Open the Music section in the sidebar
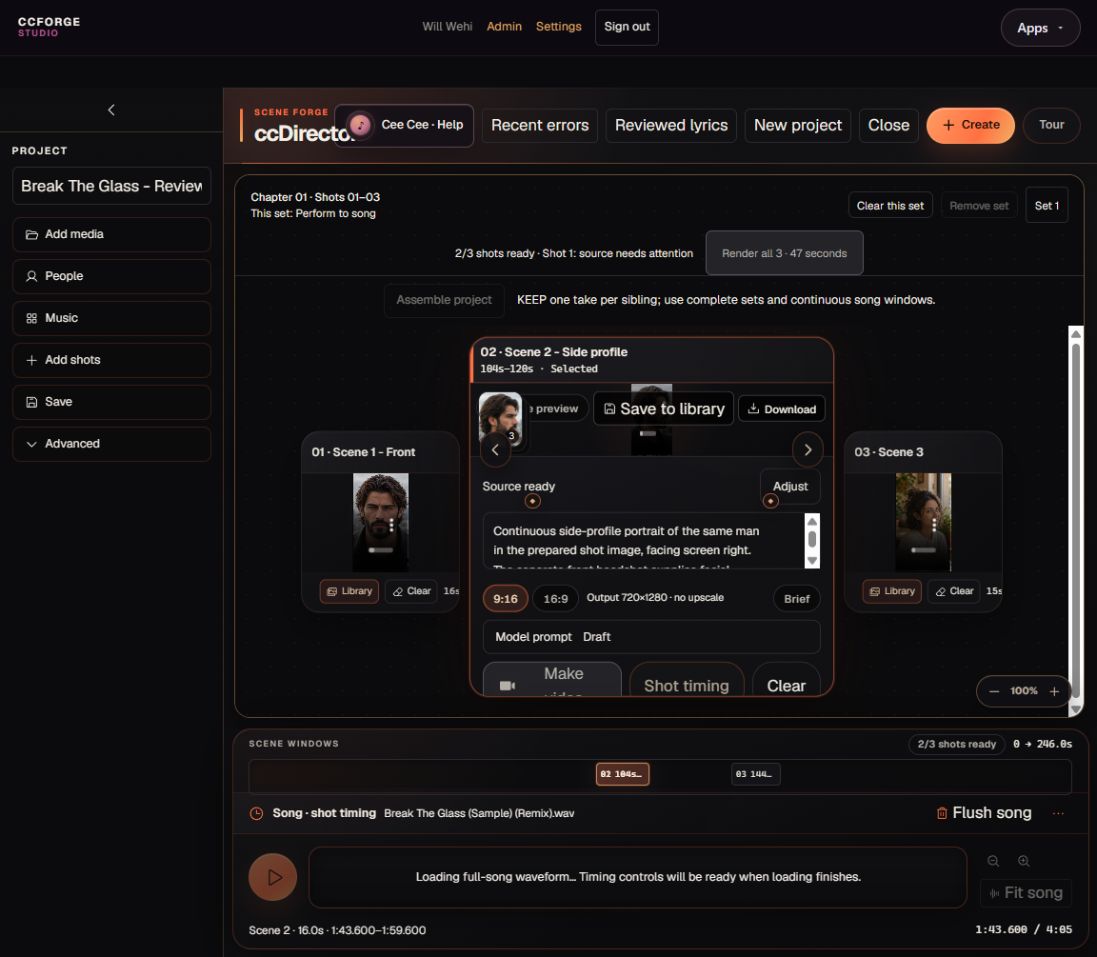 point(112,318)
